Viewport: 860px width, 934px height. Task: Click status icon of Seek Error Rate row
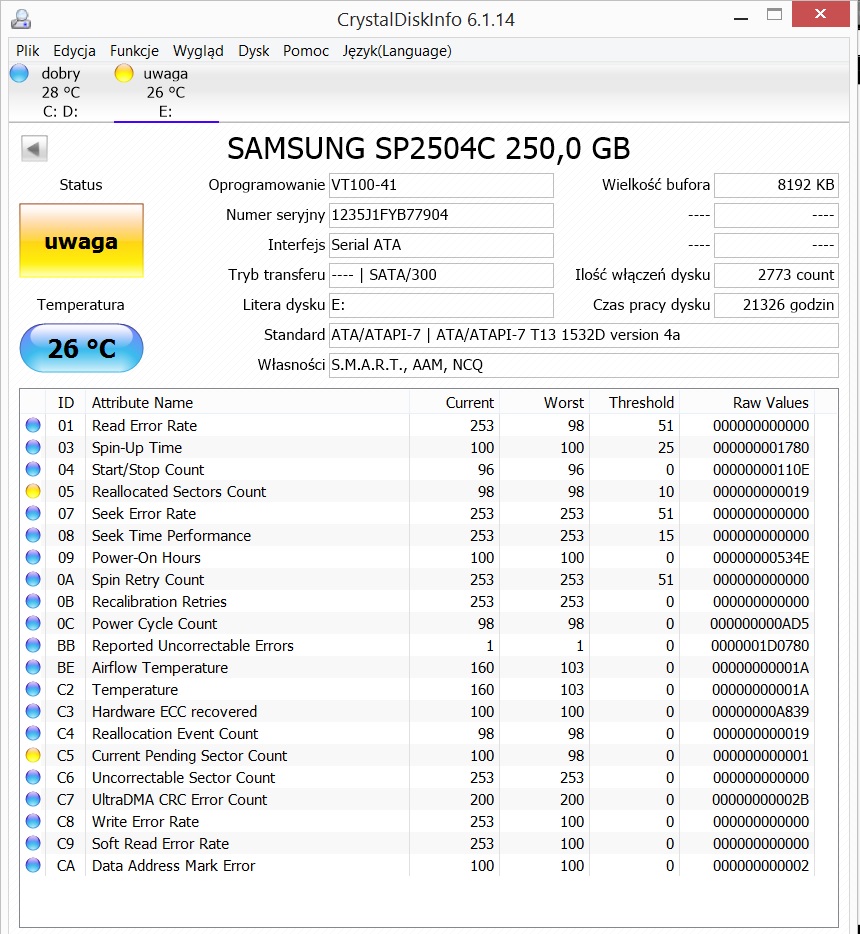click(33, 513)
